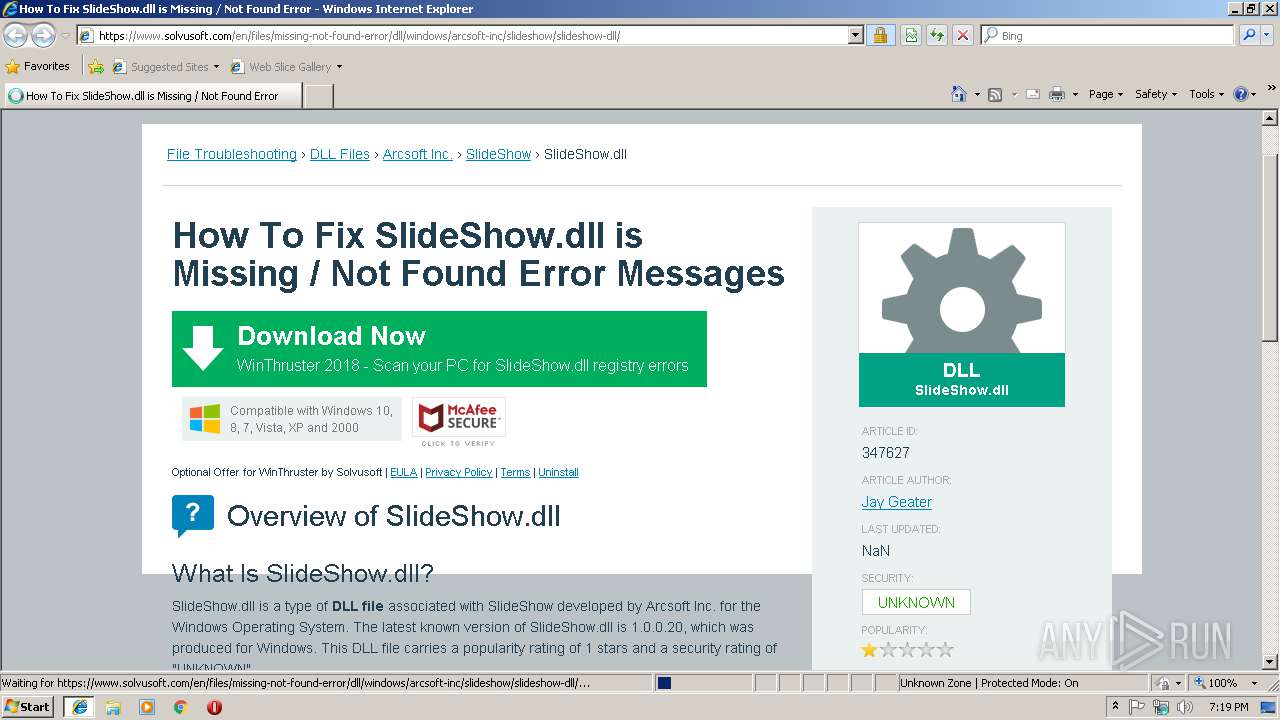Expand the Print options dropdown arrow
This screenshot has width=1280, height=720.
1075,95
